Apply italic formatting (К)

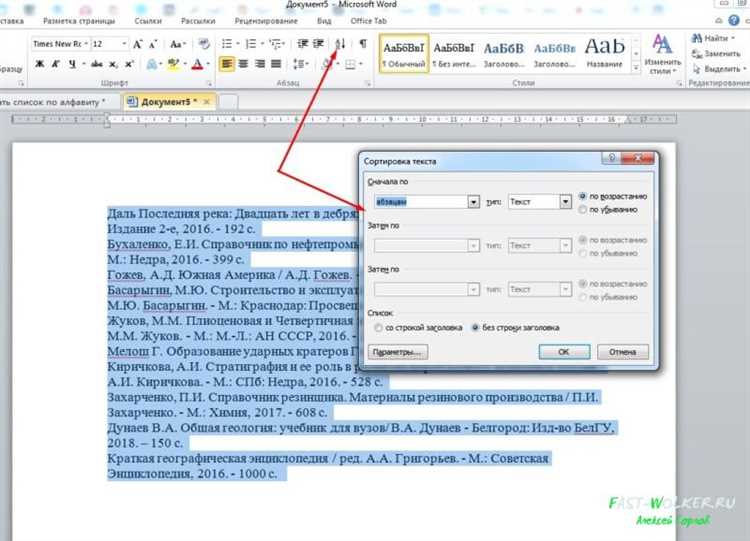pos(55,64)
